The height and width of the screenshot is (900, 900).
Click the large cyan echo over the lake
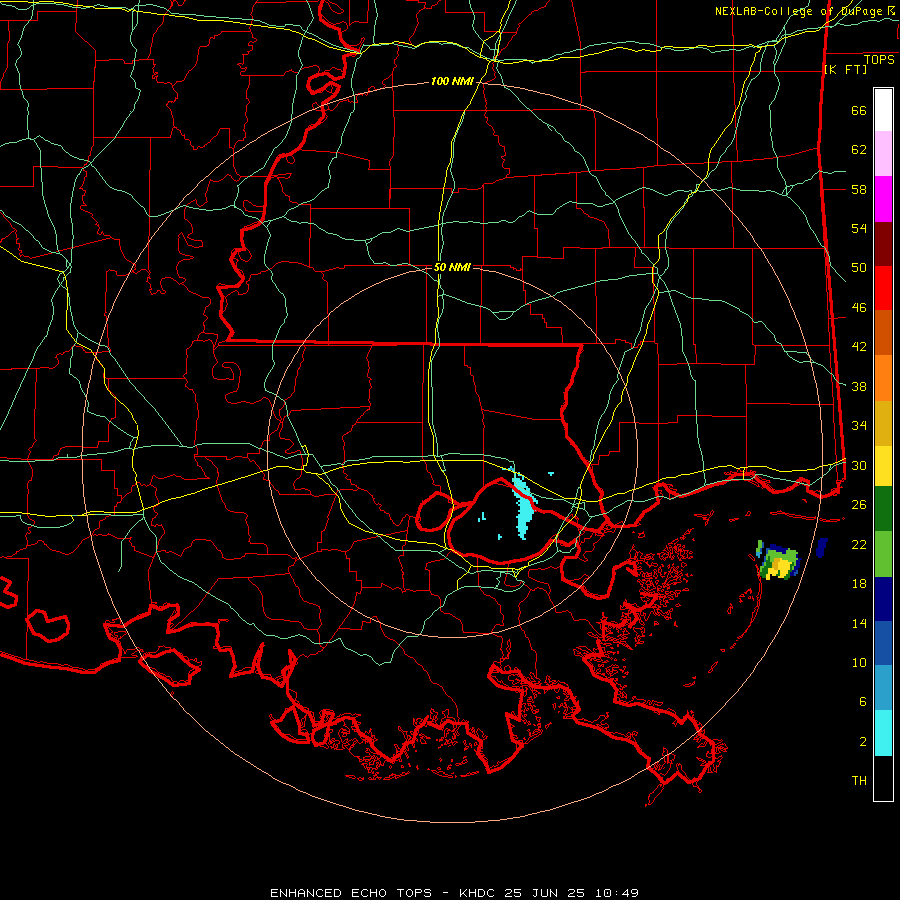(523, 506)
